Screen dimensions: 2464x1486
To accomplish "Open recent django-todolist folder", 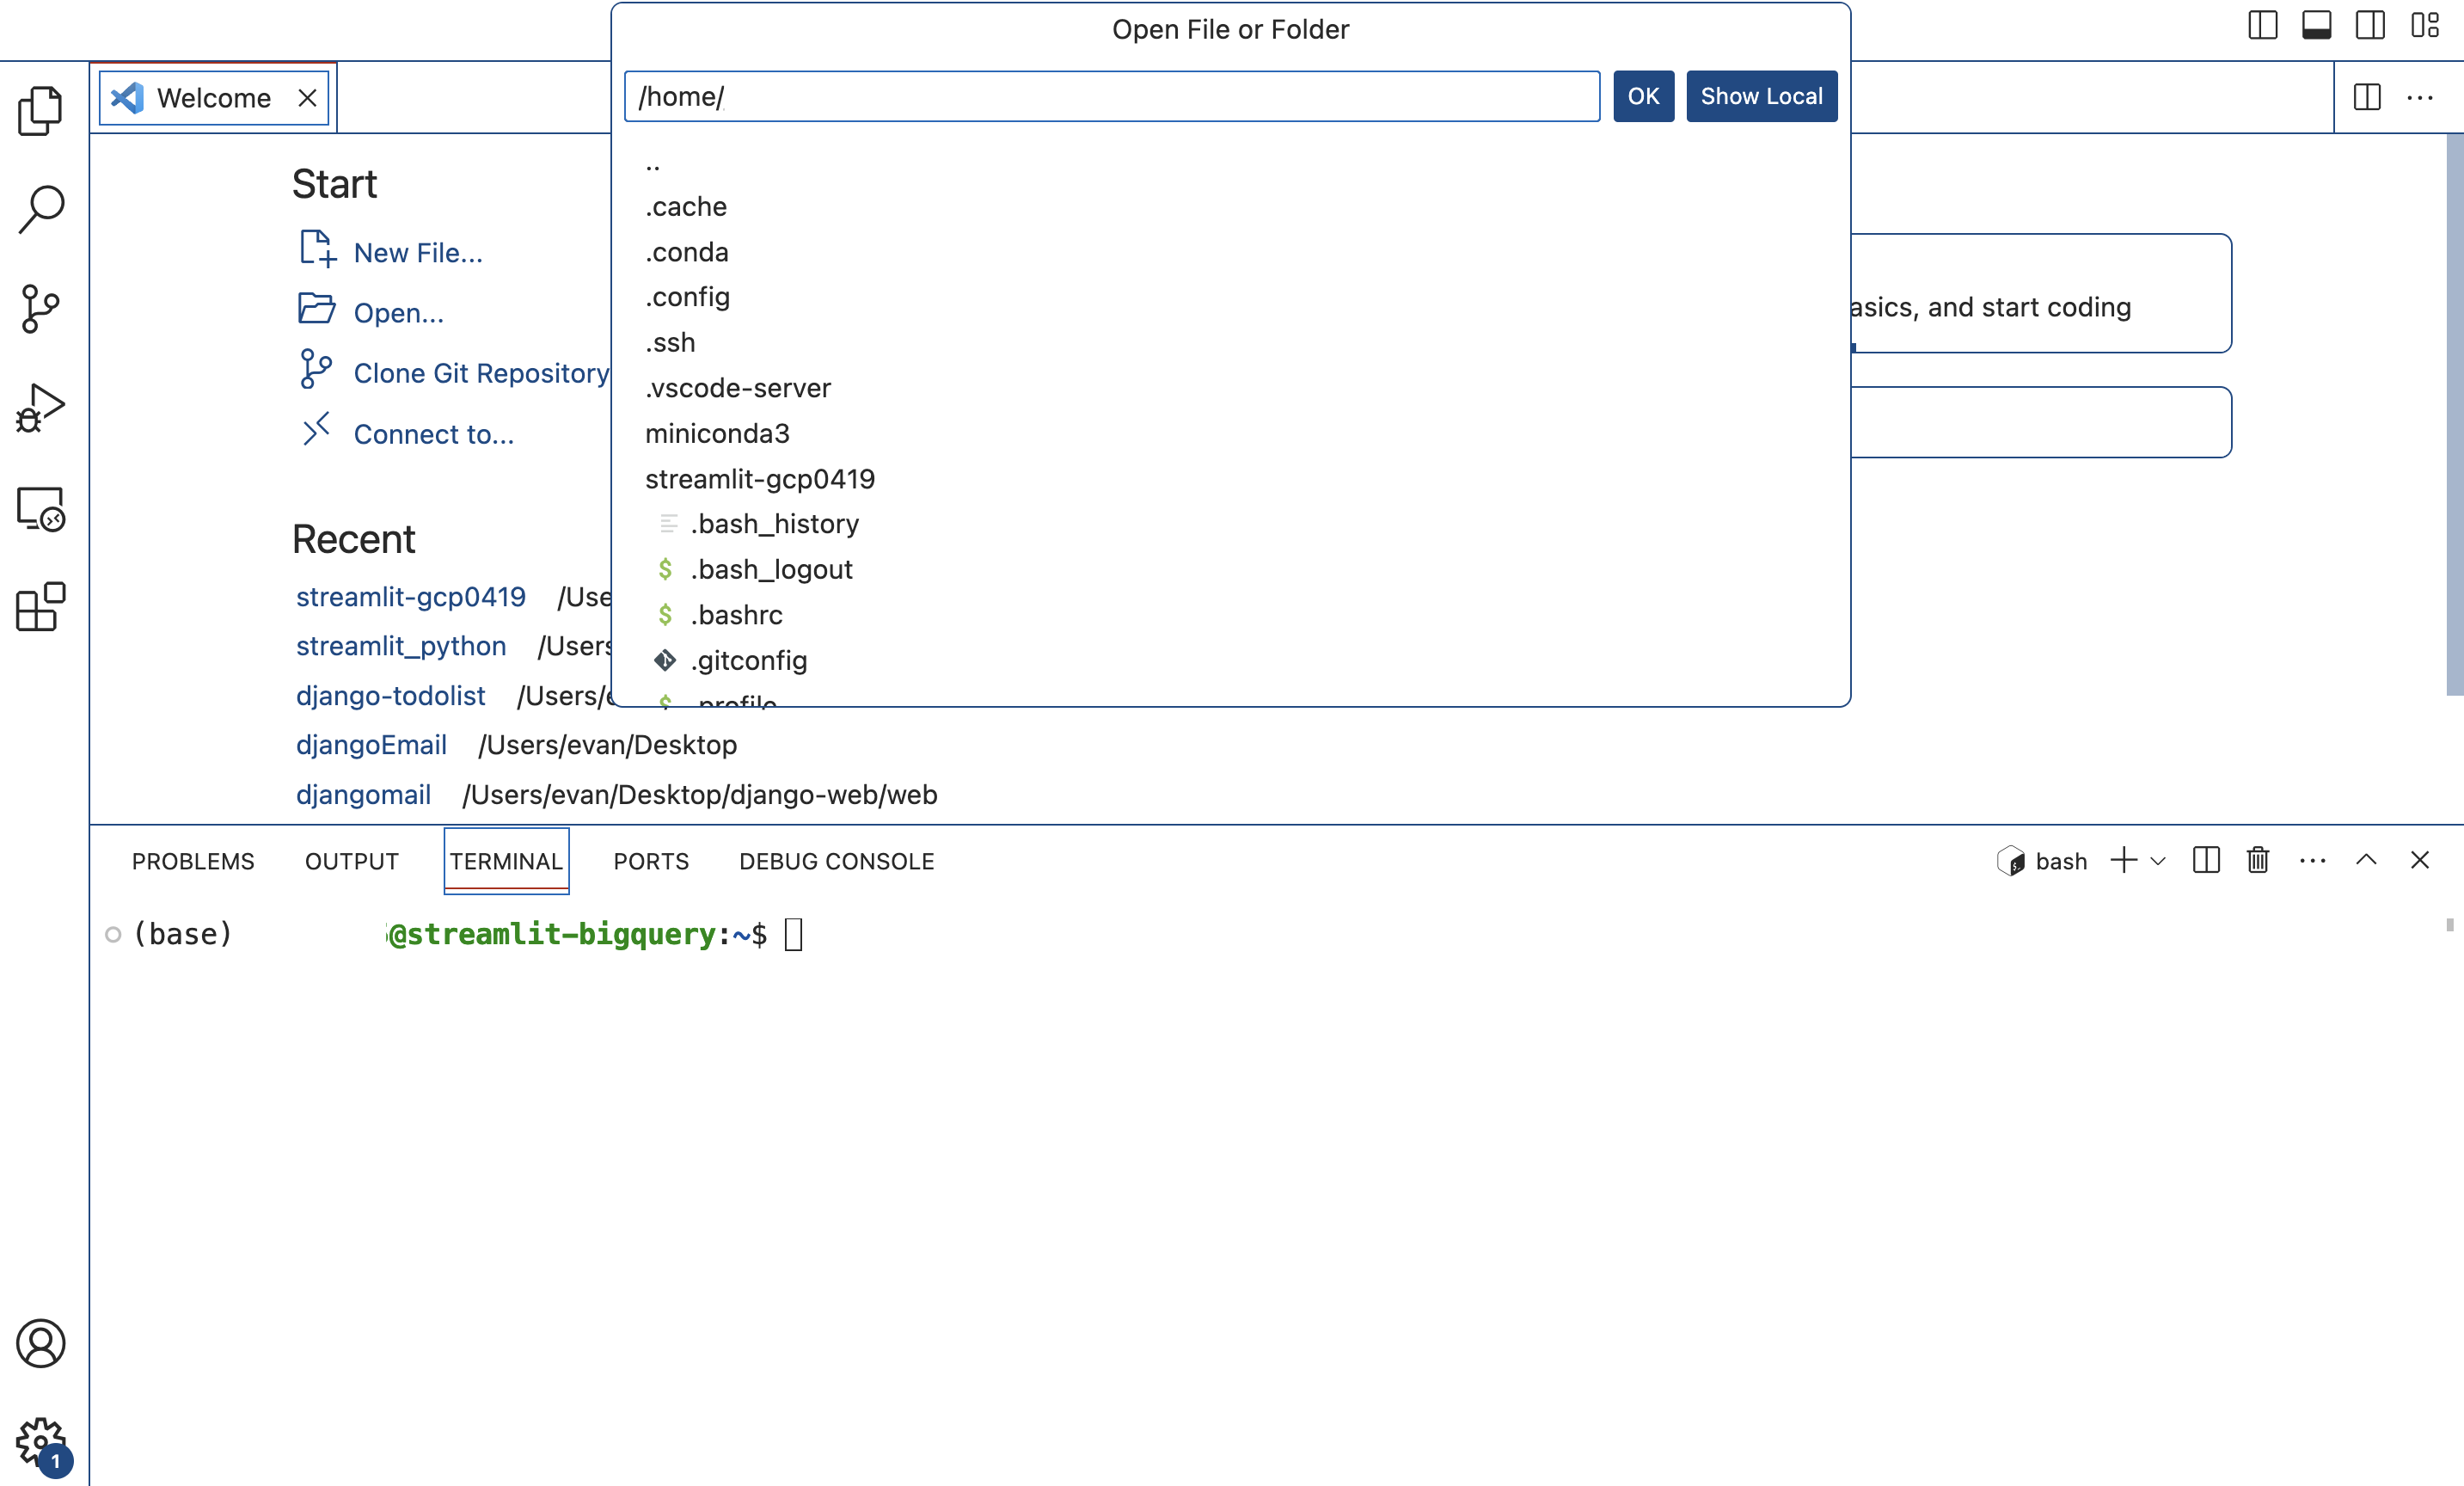I will point(391,696).
